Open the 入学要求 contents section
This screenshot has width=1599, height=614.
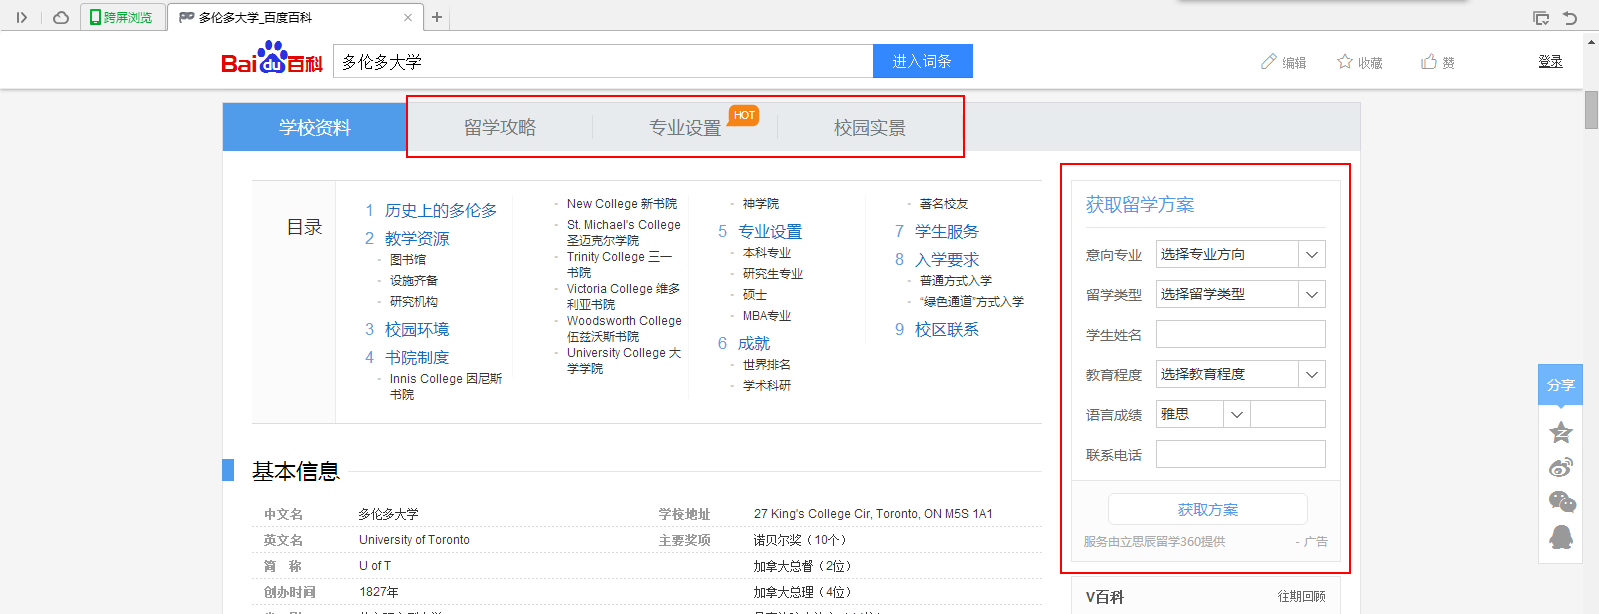click(947, 259)
